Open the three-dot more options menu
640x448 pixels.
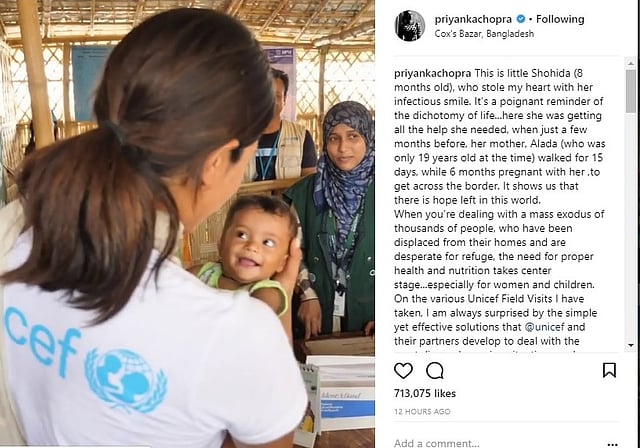click(612, 444)
